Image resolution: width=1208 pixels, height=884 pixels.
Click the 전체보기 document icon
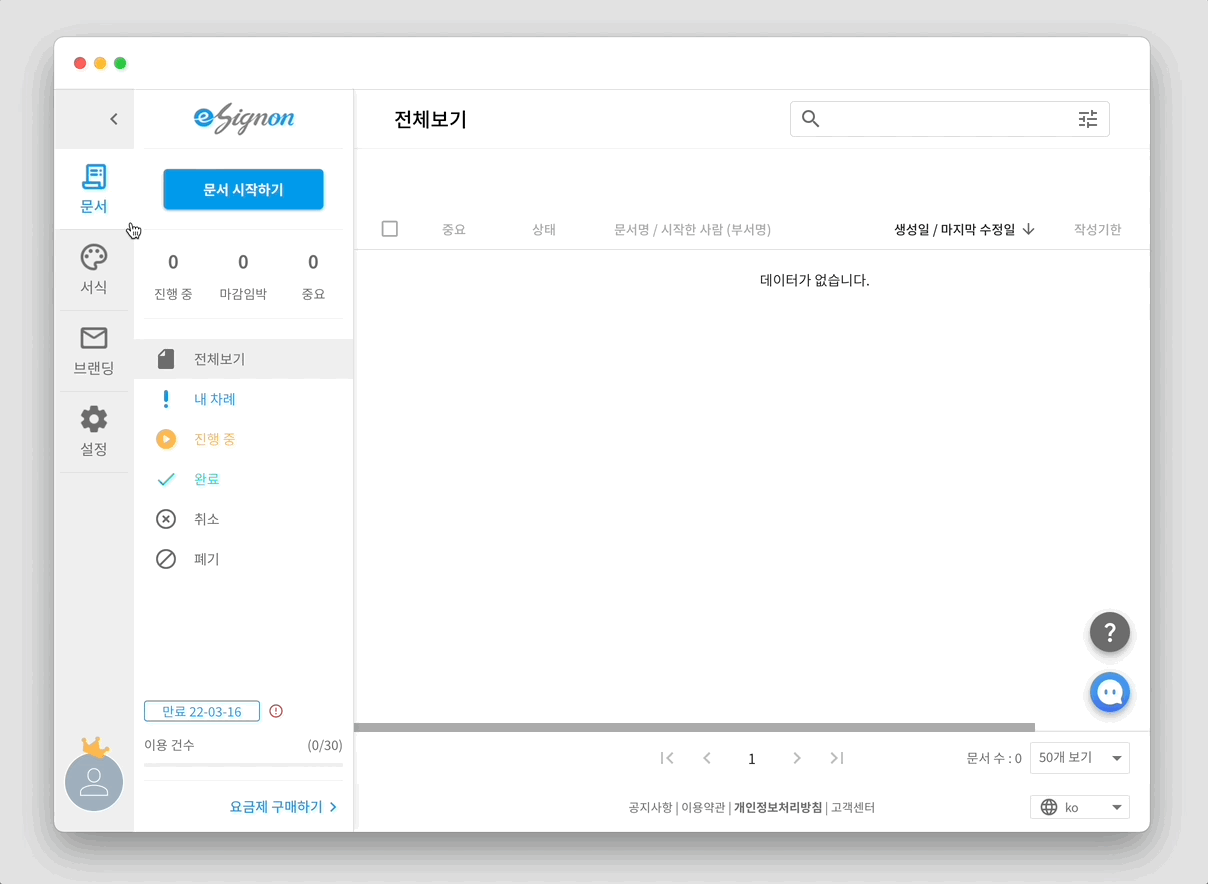click(x=166, y=359)
